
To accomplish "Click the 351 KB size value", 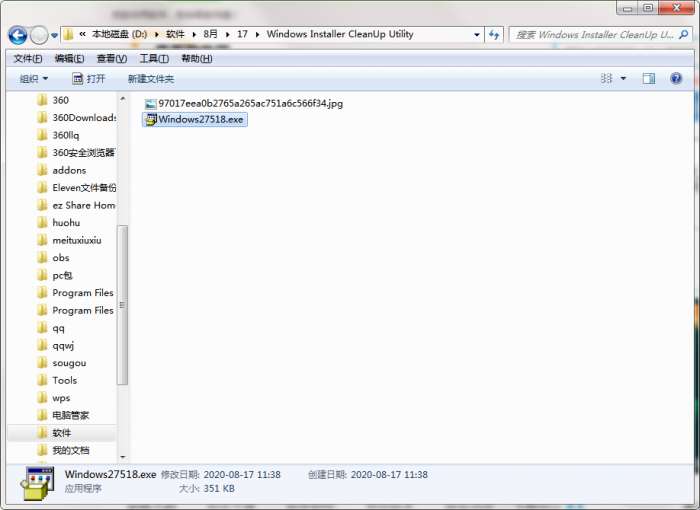I will tap(219, 489).
